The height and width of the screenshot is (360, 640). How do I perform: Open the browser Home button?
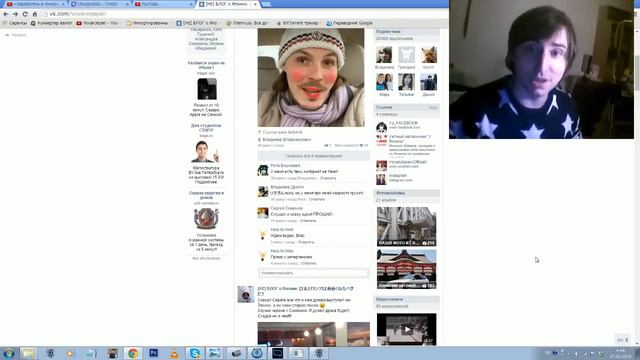click(x=35, y=14)
